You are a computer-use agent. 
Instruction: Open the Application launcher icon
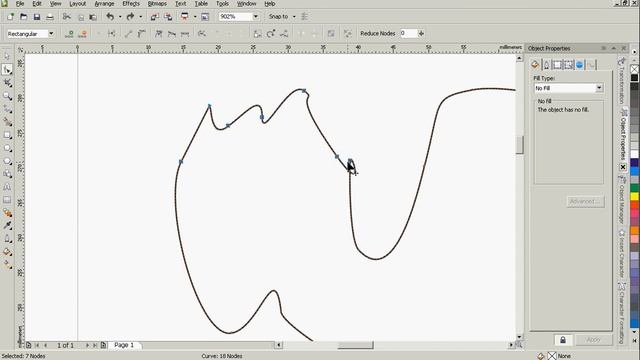coord(184,17)
